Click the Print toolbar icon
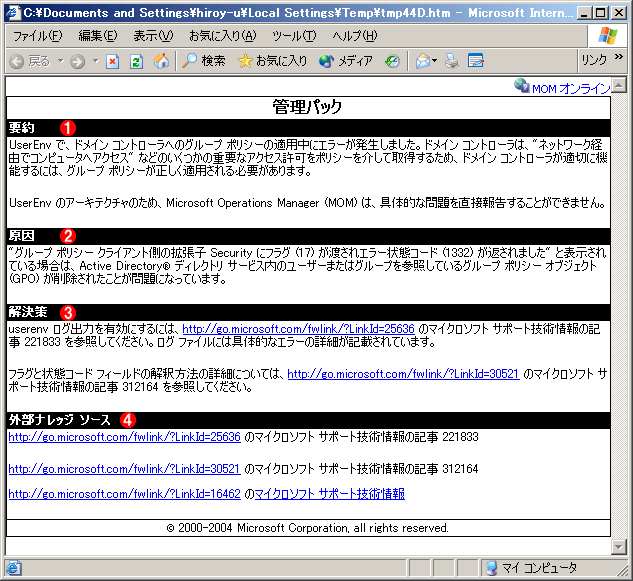Viewport: 633px width, 581px height. coord(452,61)
